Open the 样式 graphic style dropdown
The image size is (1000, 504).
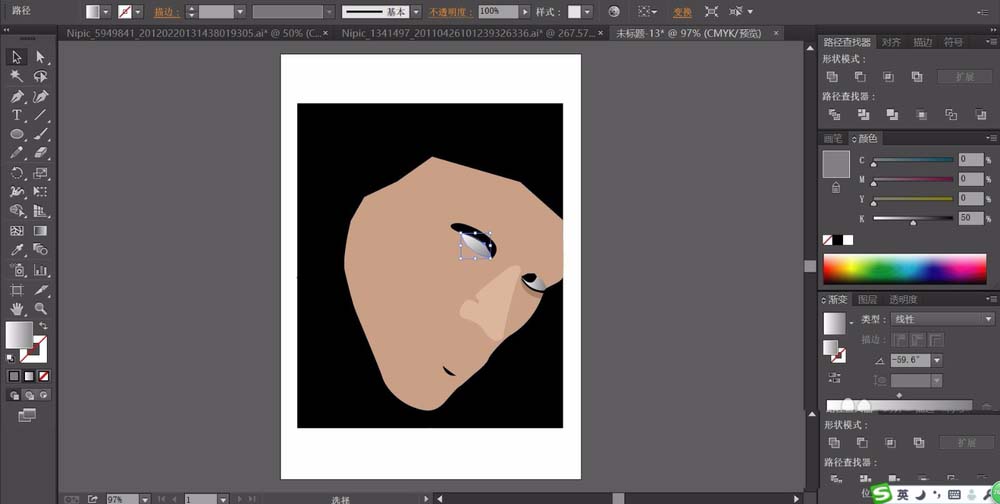point(587,11)
